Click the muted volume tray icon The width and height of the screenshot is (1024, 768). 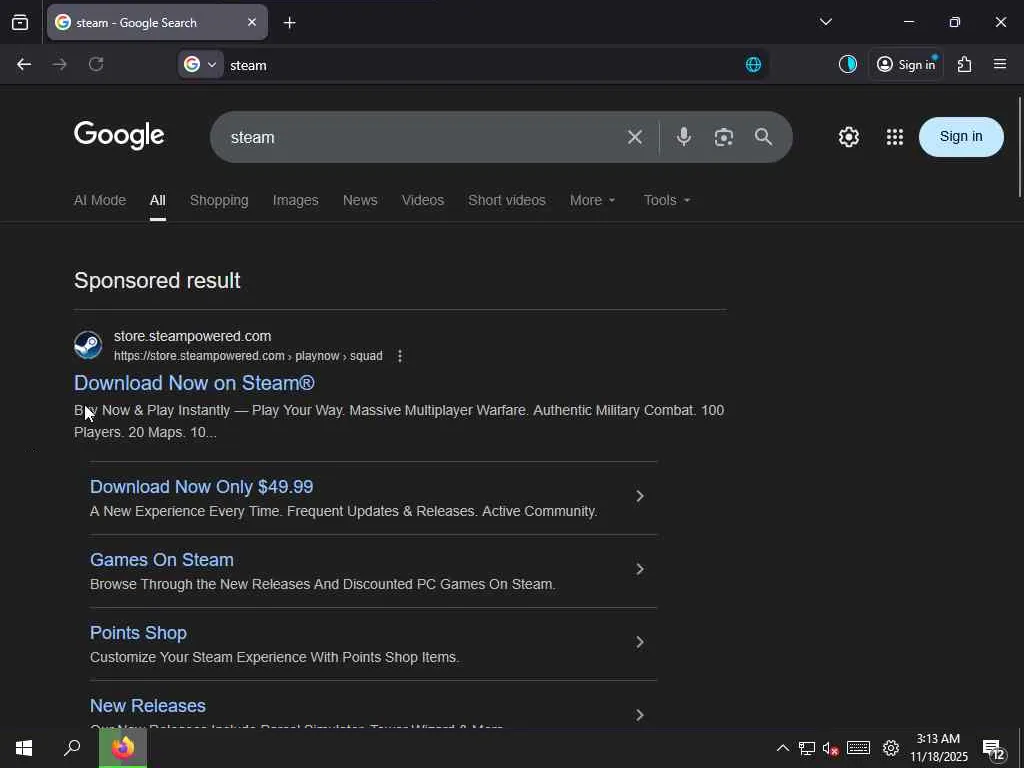coord(830,748)
